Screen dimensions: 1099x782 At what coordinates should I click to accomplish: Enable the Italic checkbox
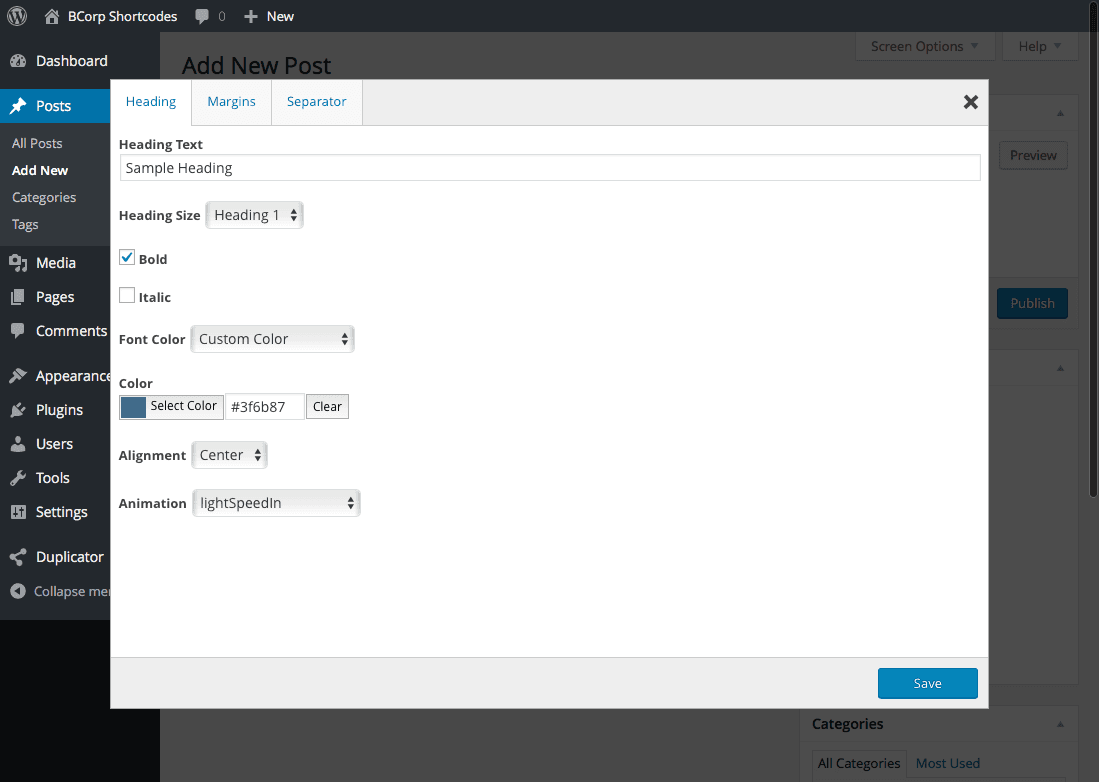(127, 296)
